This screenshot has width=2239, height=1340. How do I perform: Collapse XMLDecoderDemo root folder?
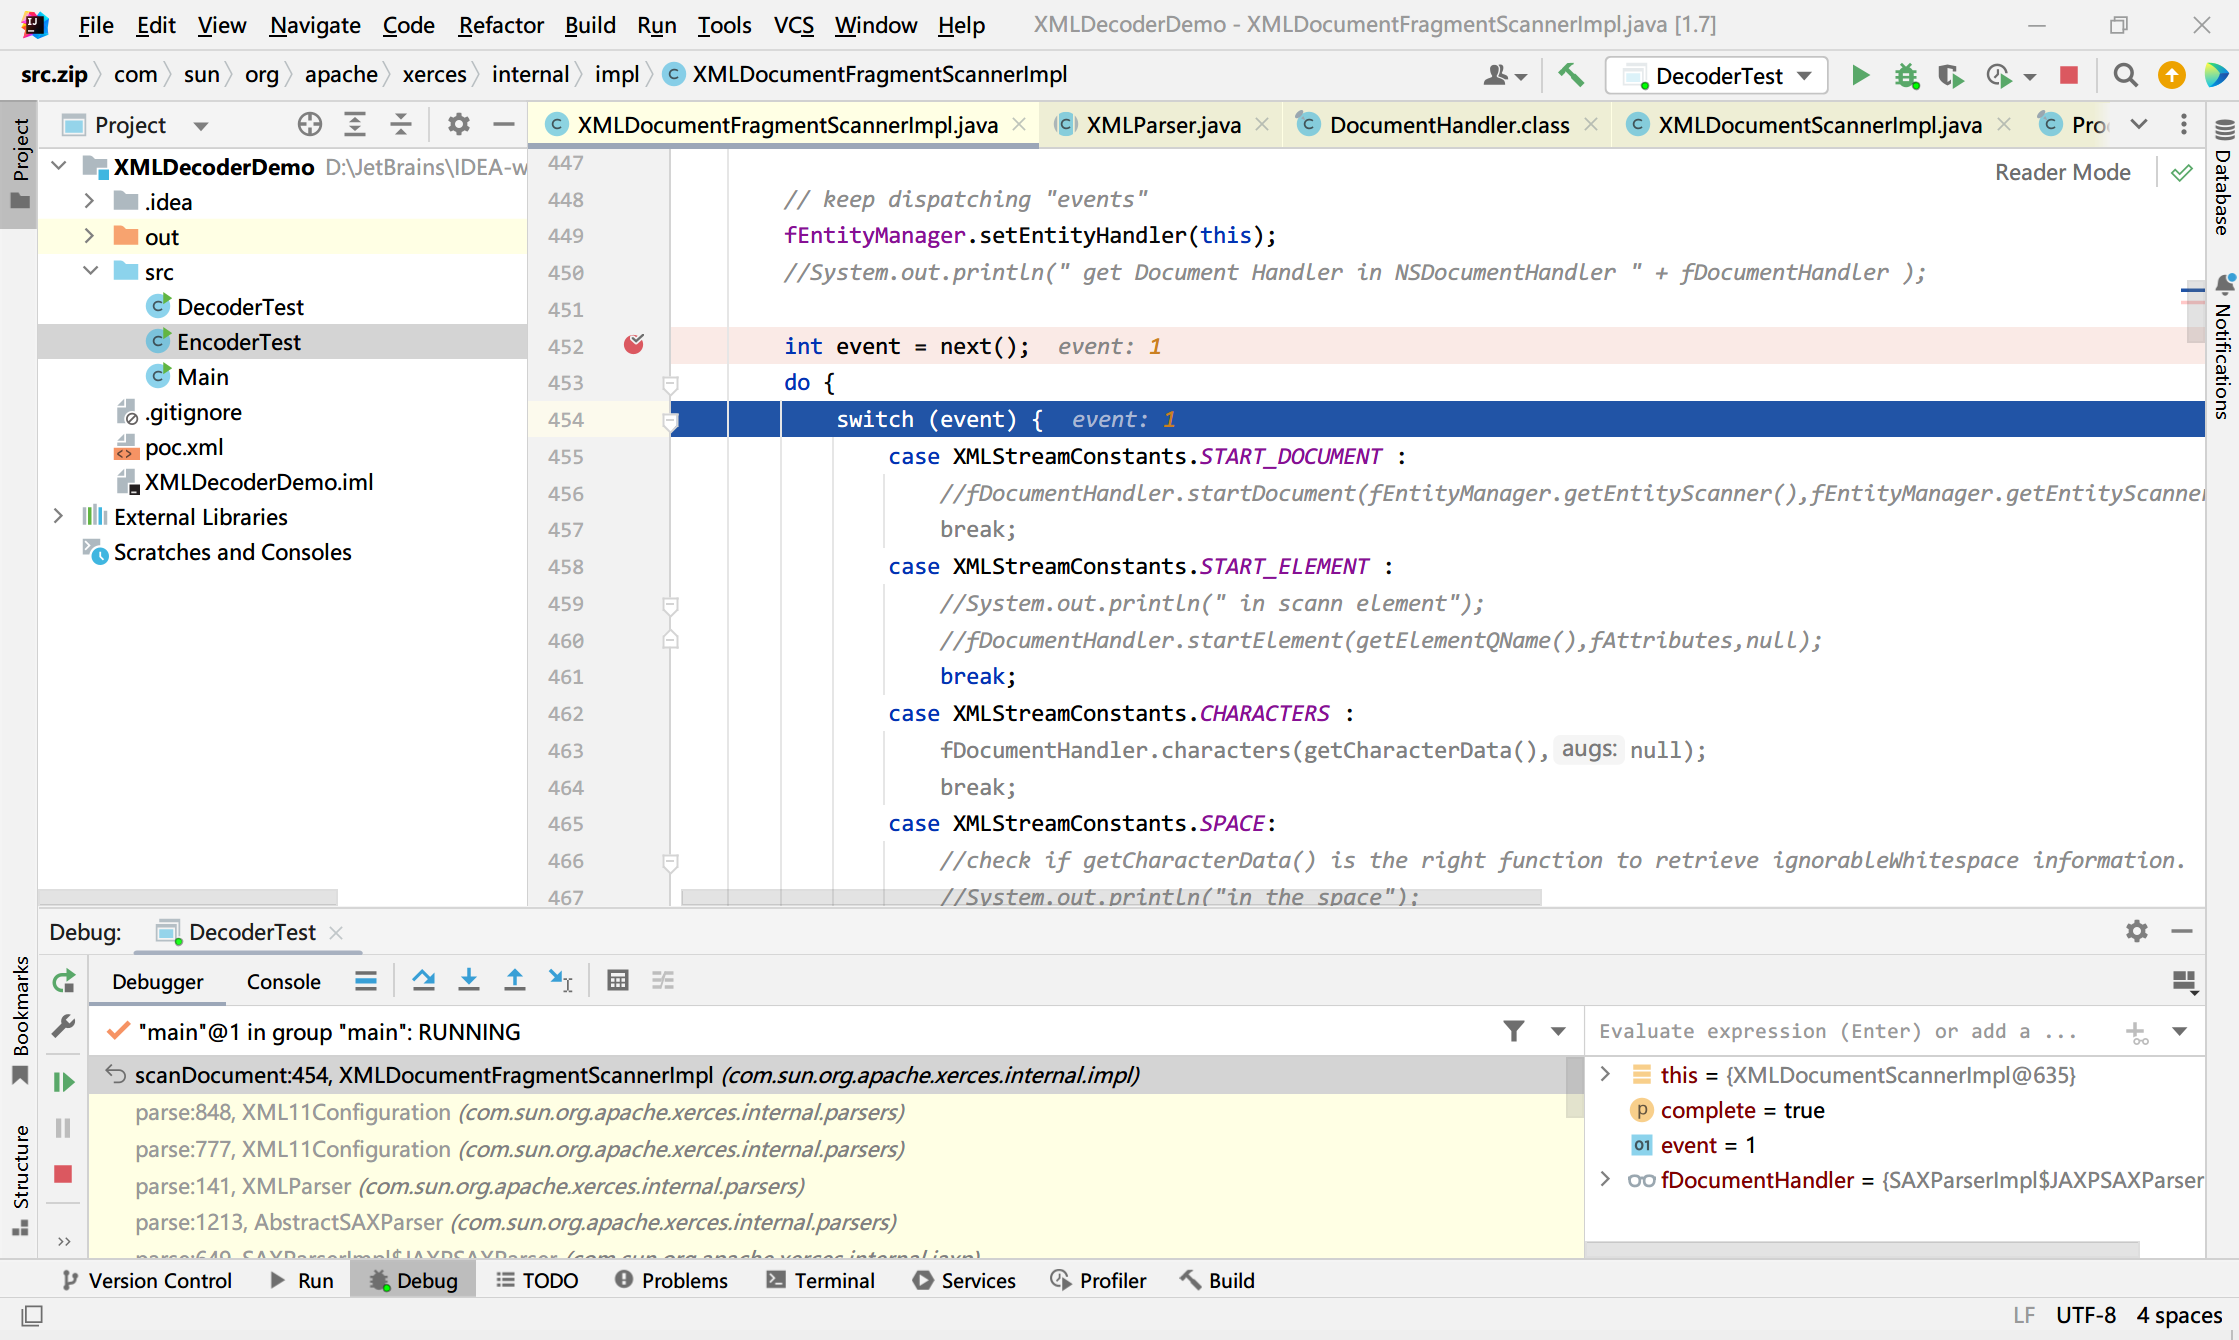[59, 166]
